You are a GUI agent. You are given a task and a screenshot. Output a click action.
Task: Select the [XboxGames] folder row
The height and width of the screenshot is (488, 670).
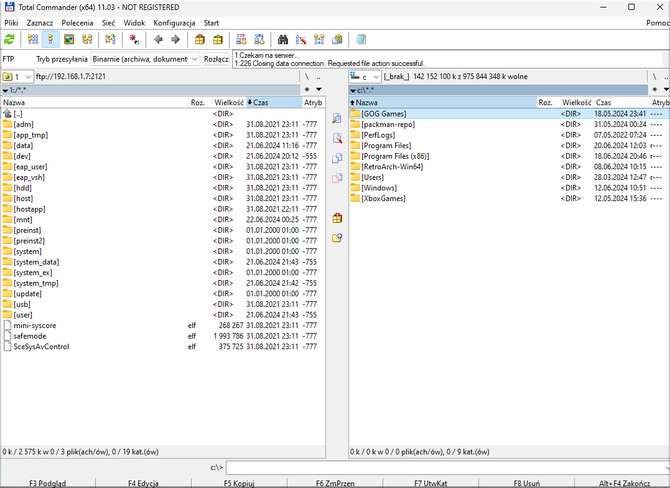tap(509, 198)
